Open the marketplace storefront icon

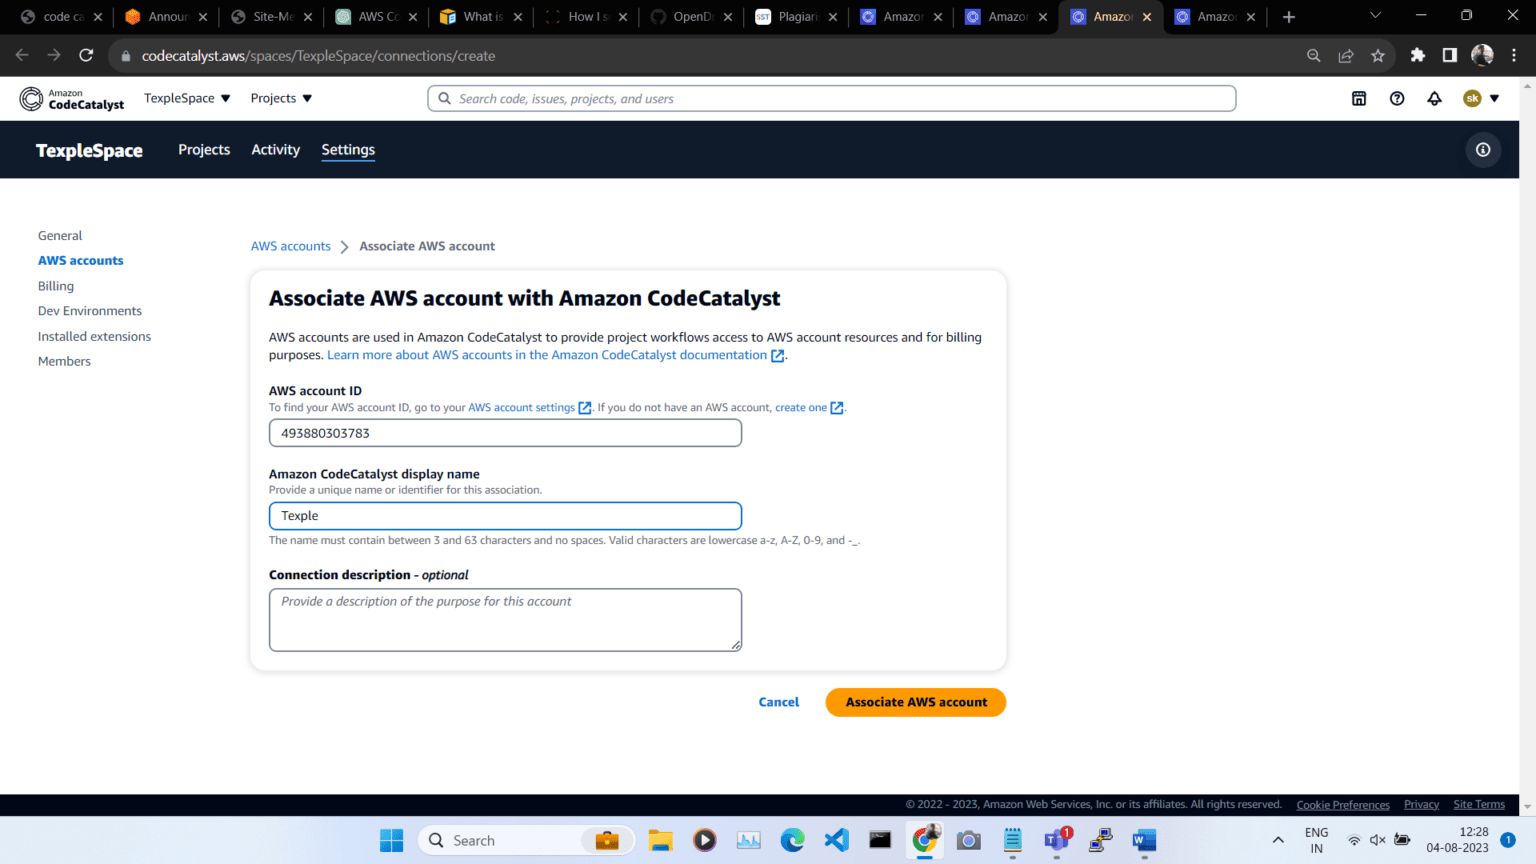pos(1359,98)
